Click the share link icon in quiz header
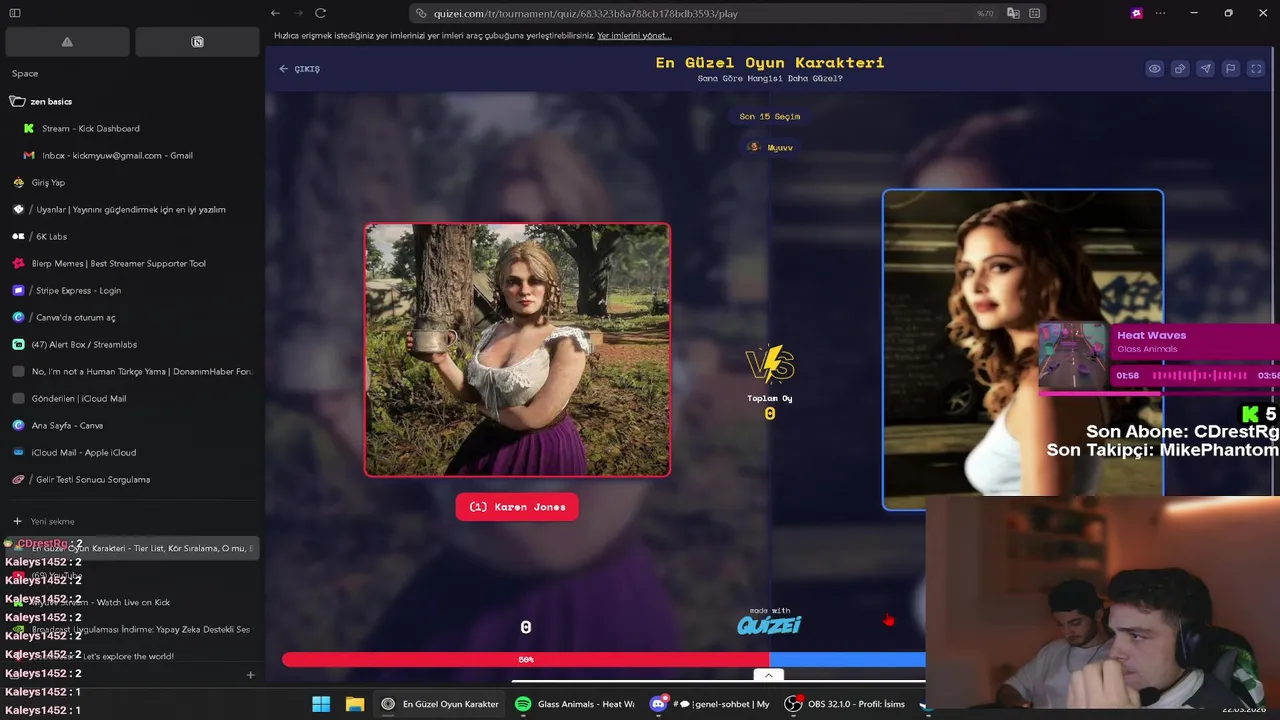 pyautogui.click(x=1180, y=69)
